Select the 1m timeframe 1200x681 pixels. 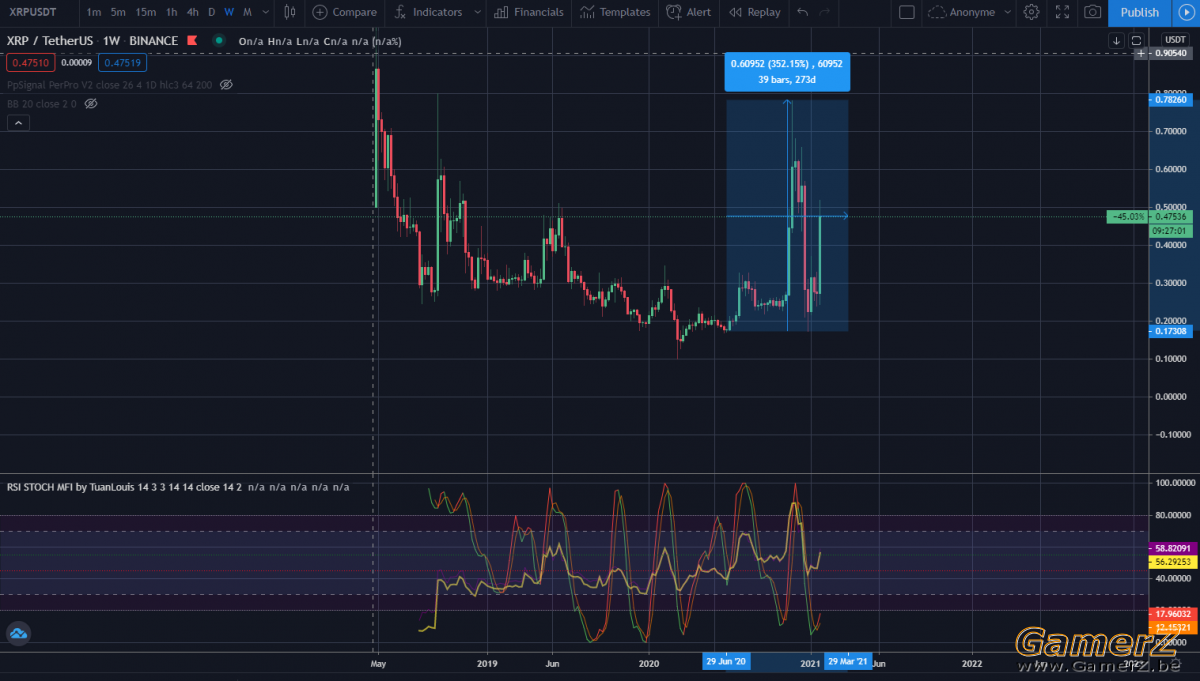coord(93,12)
